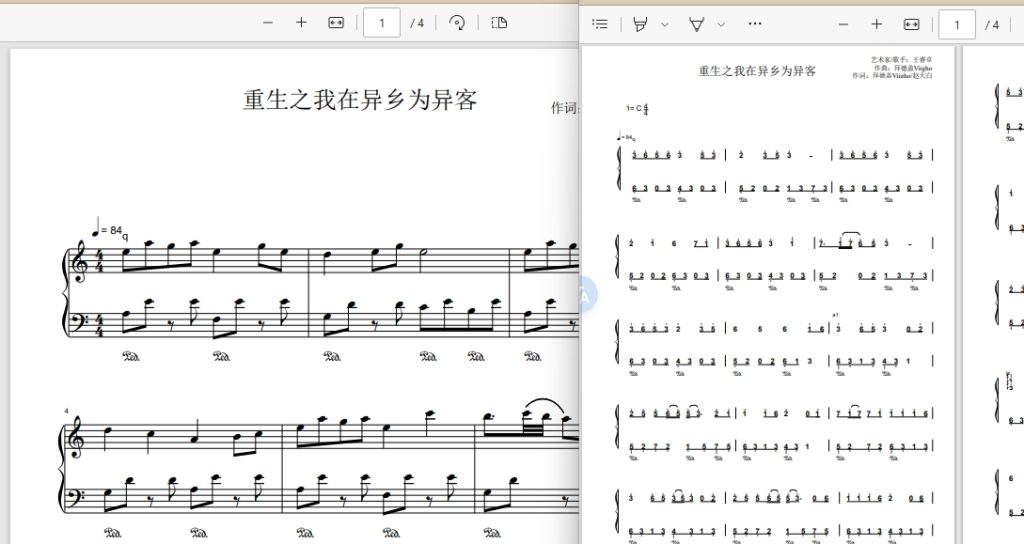Click the artist credits block in right document
The image size is (1024, 544).
point(893,67)
